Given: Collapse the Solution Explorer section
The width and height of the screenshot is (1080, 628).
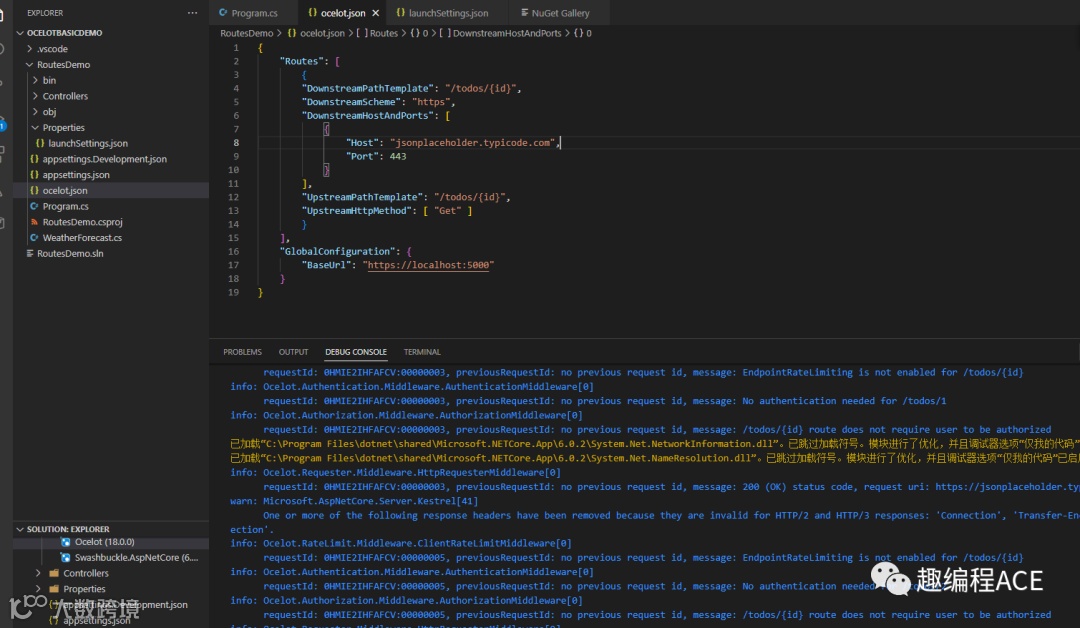Looking at the screenshot, I should pos(20,529).
